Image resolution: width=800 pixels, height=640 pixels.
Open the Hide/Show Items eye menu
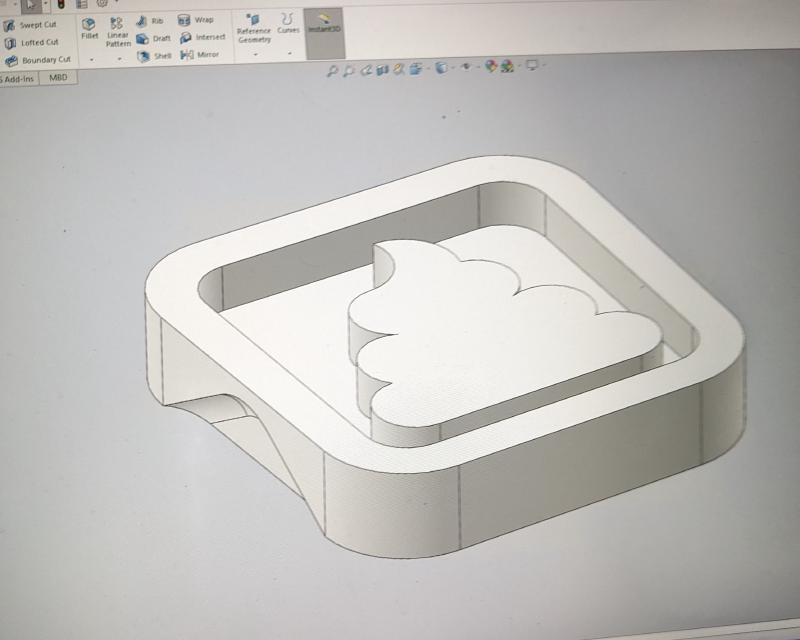tap(466, 68)
